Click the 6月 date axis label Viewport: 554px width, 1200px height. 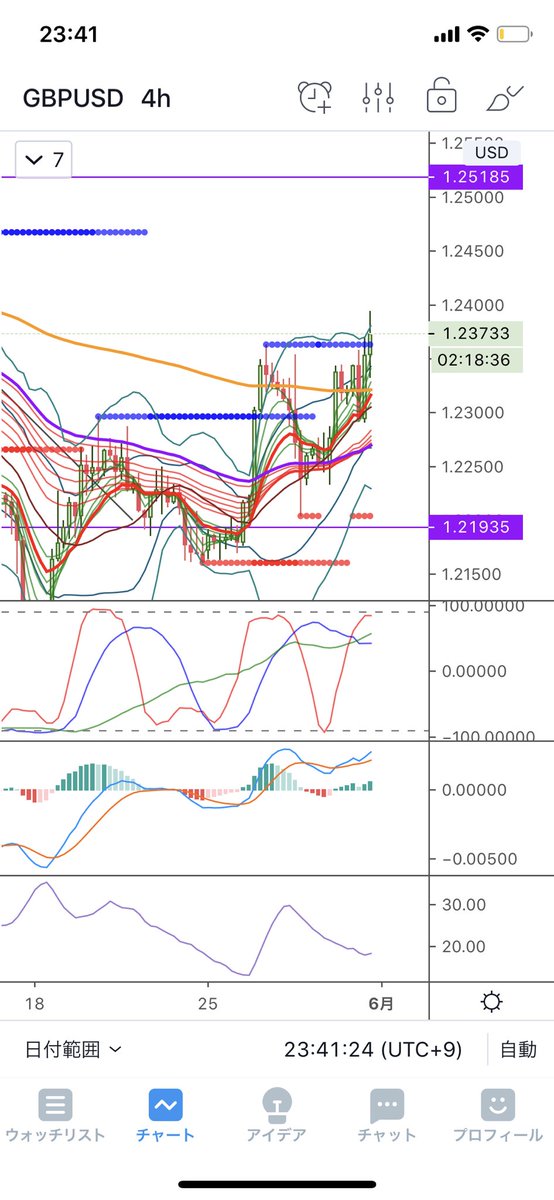[x=380, y=1003]
